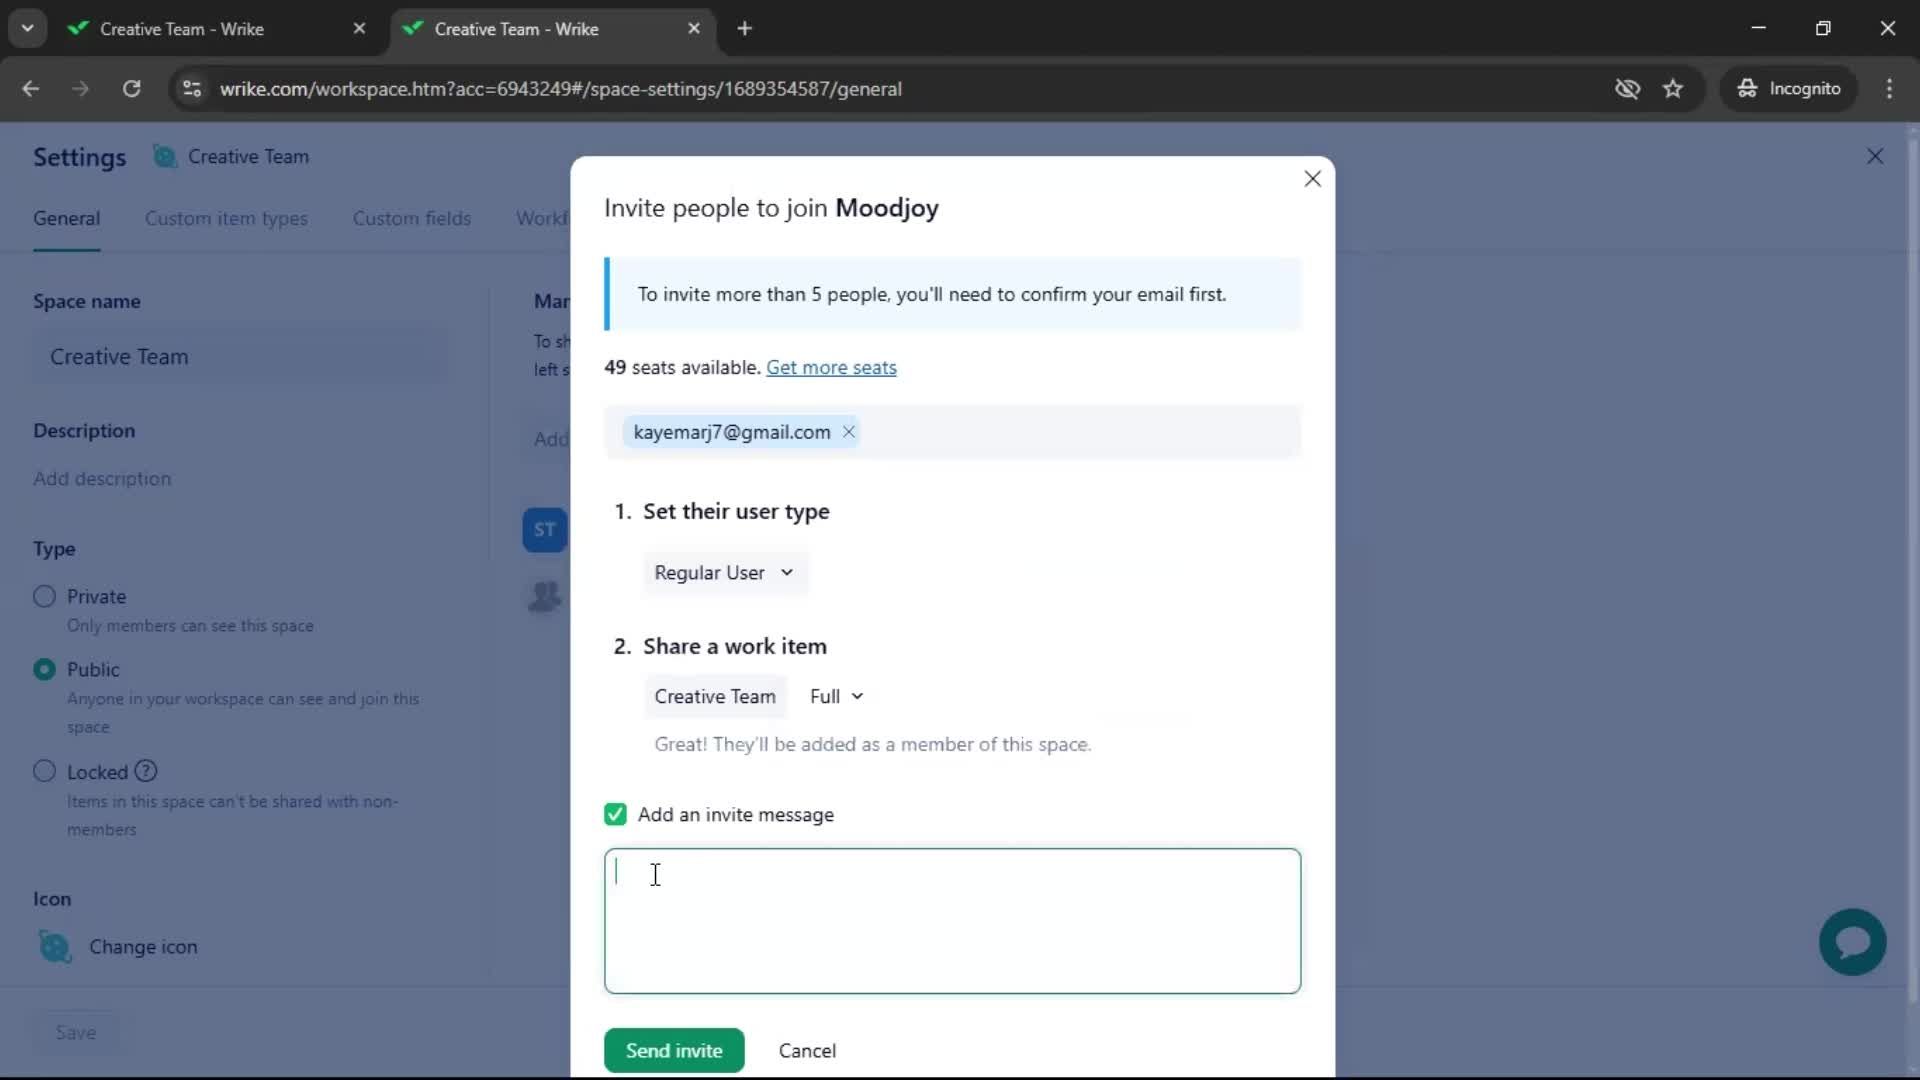Click the third-party cookies blocked eye icon
1920x1080 pixels.
click(x=1627, y=89)
